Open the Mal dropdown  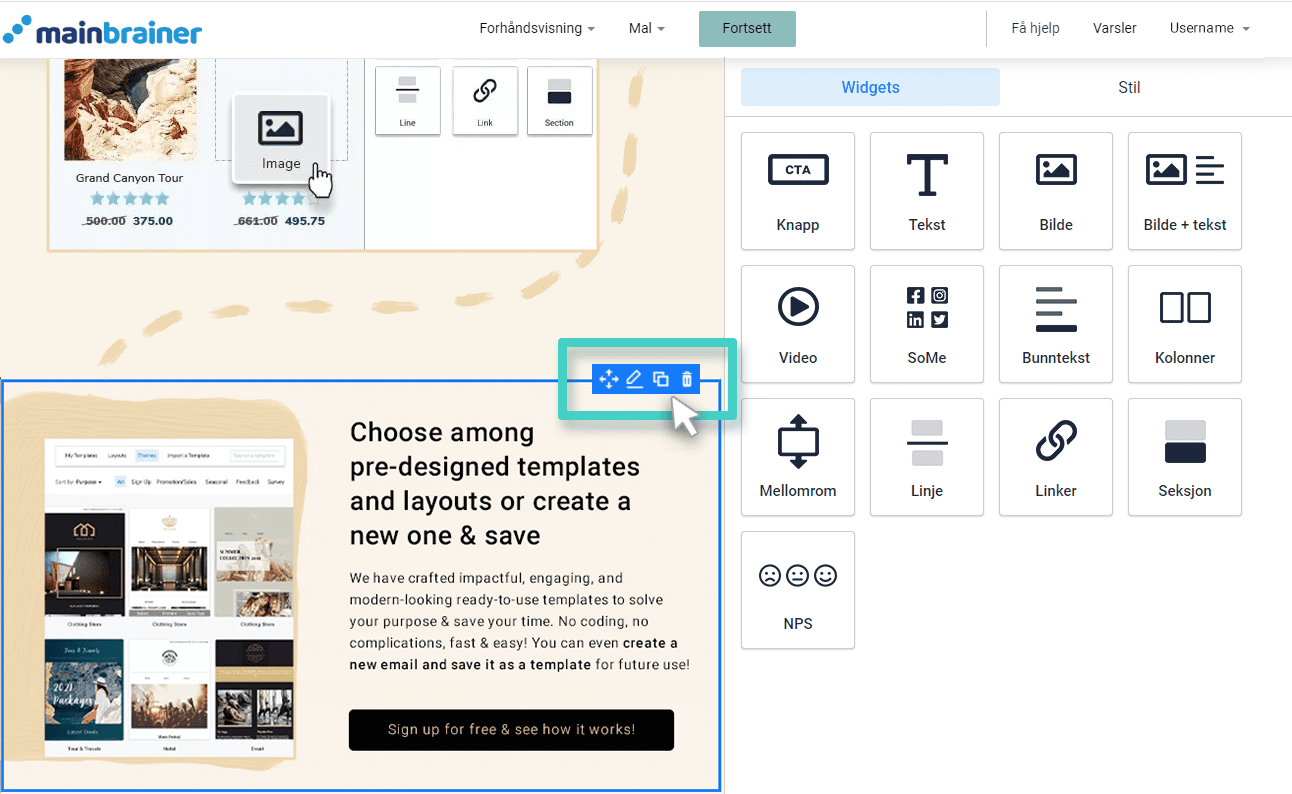[646, 28]
